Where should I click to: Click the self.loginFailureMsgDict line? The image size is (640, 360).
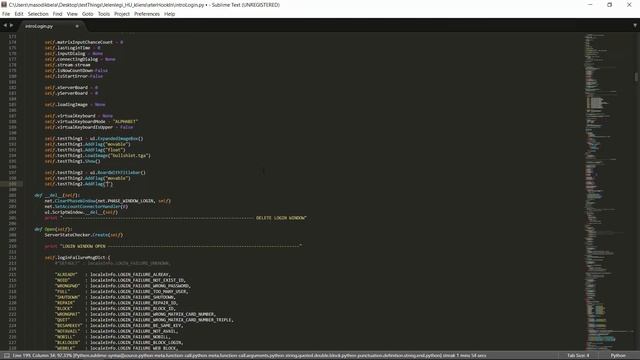click(x=78, y=258)
